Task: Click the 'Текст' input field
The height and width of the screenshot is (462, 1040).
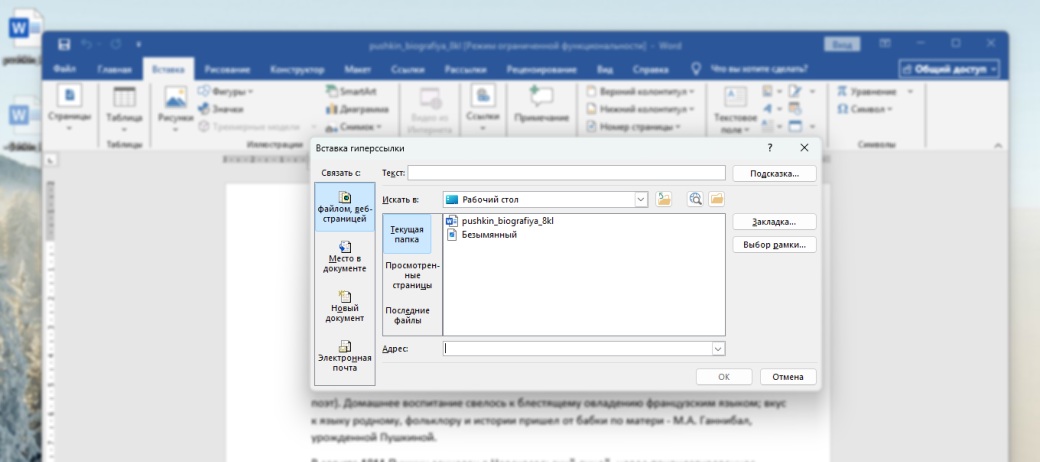Action: click(x=566, y=173)
